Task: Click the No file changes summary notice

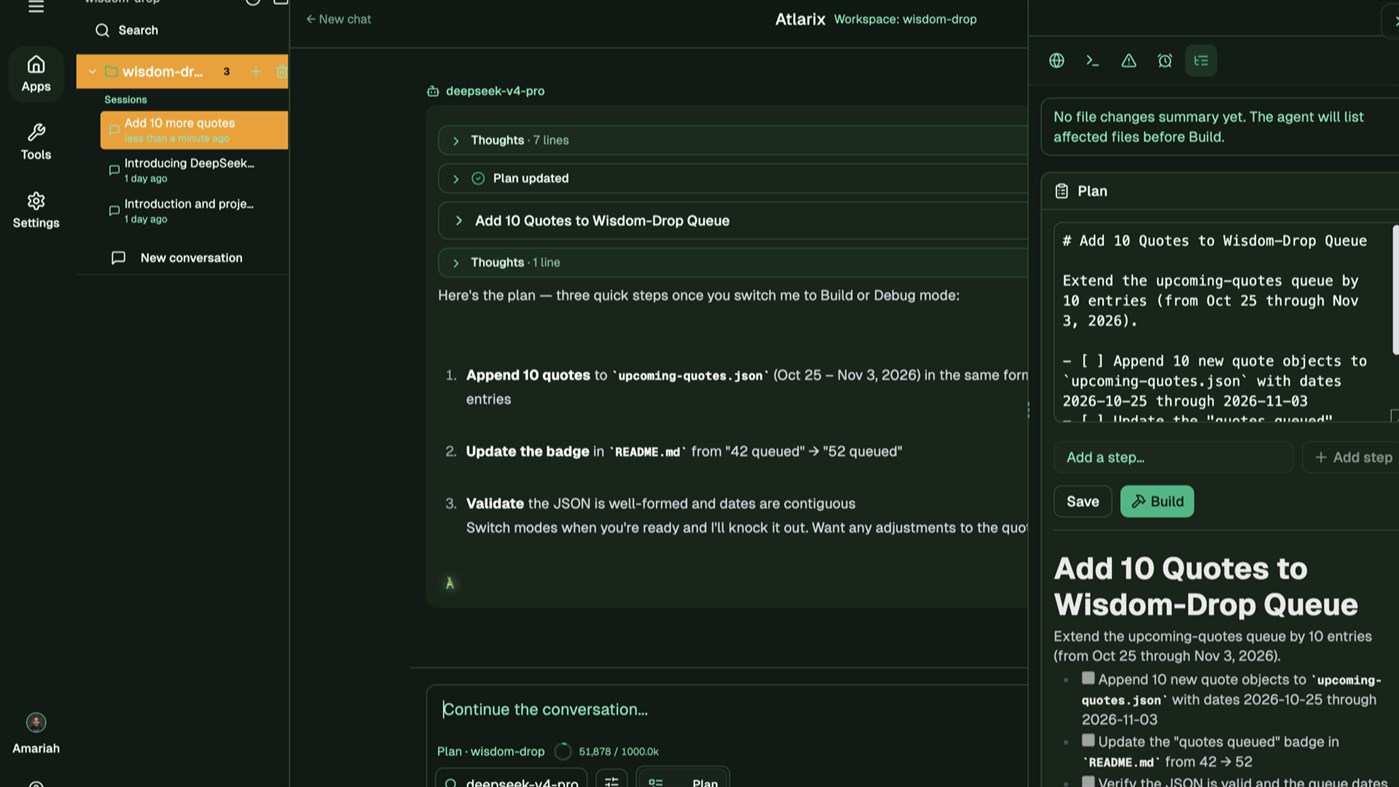Action: pos(1220,127)
